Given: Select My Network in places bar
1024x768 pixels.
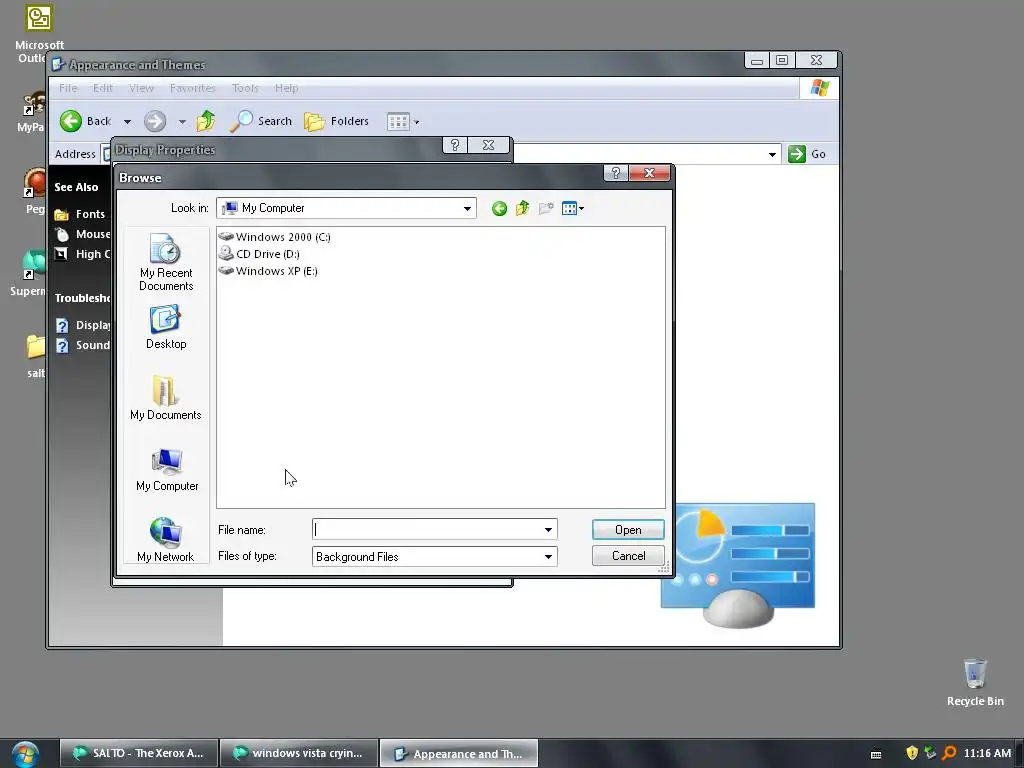Looking at the screenshot, I should click(x=165, y=539).
